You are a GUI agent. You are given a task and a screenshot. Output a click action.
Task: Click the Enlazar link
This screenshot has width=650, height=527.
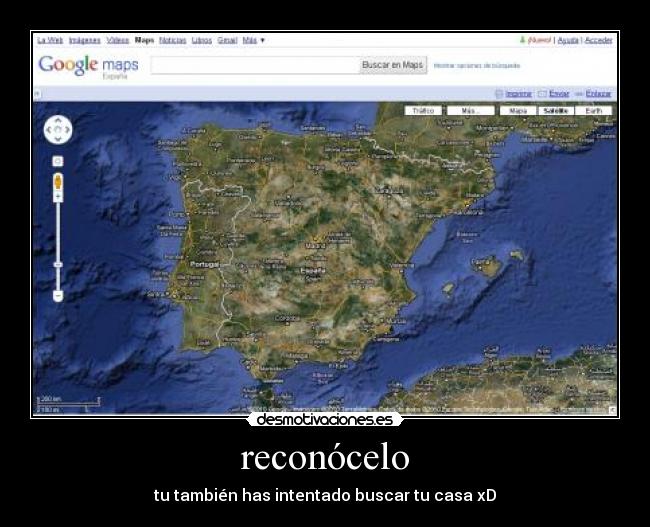(598, 94)
